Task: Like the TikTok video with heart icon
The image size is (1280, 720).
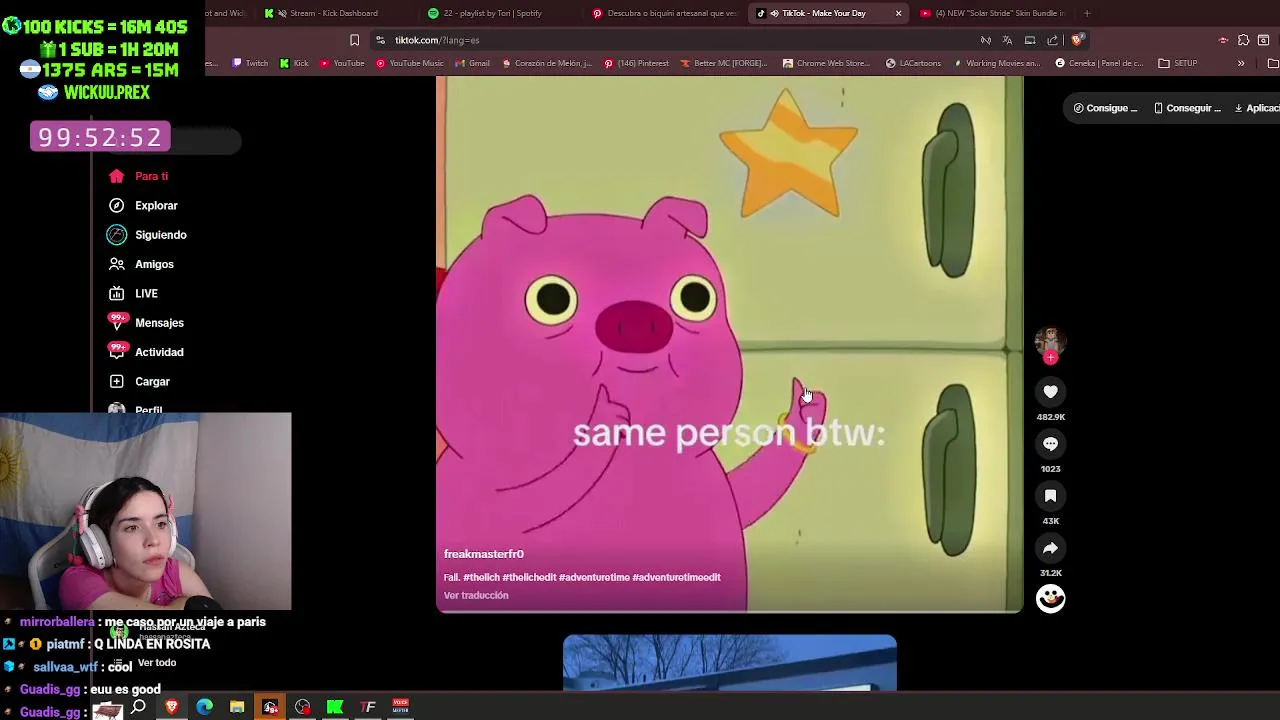Action: (1050, 392)
